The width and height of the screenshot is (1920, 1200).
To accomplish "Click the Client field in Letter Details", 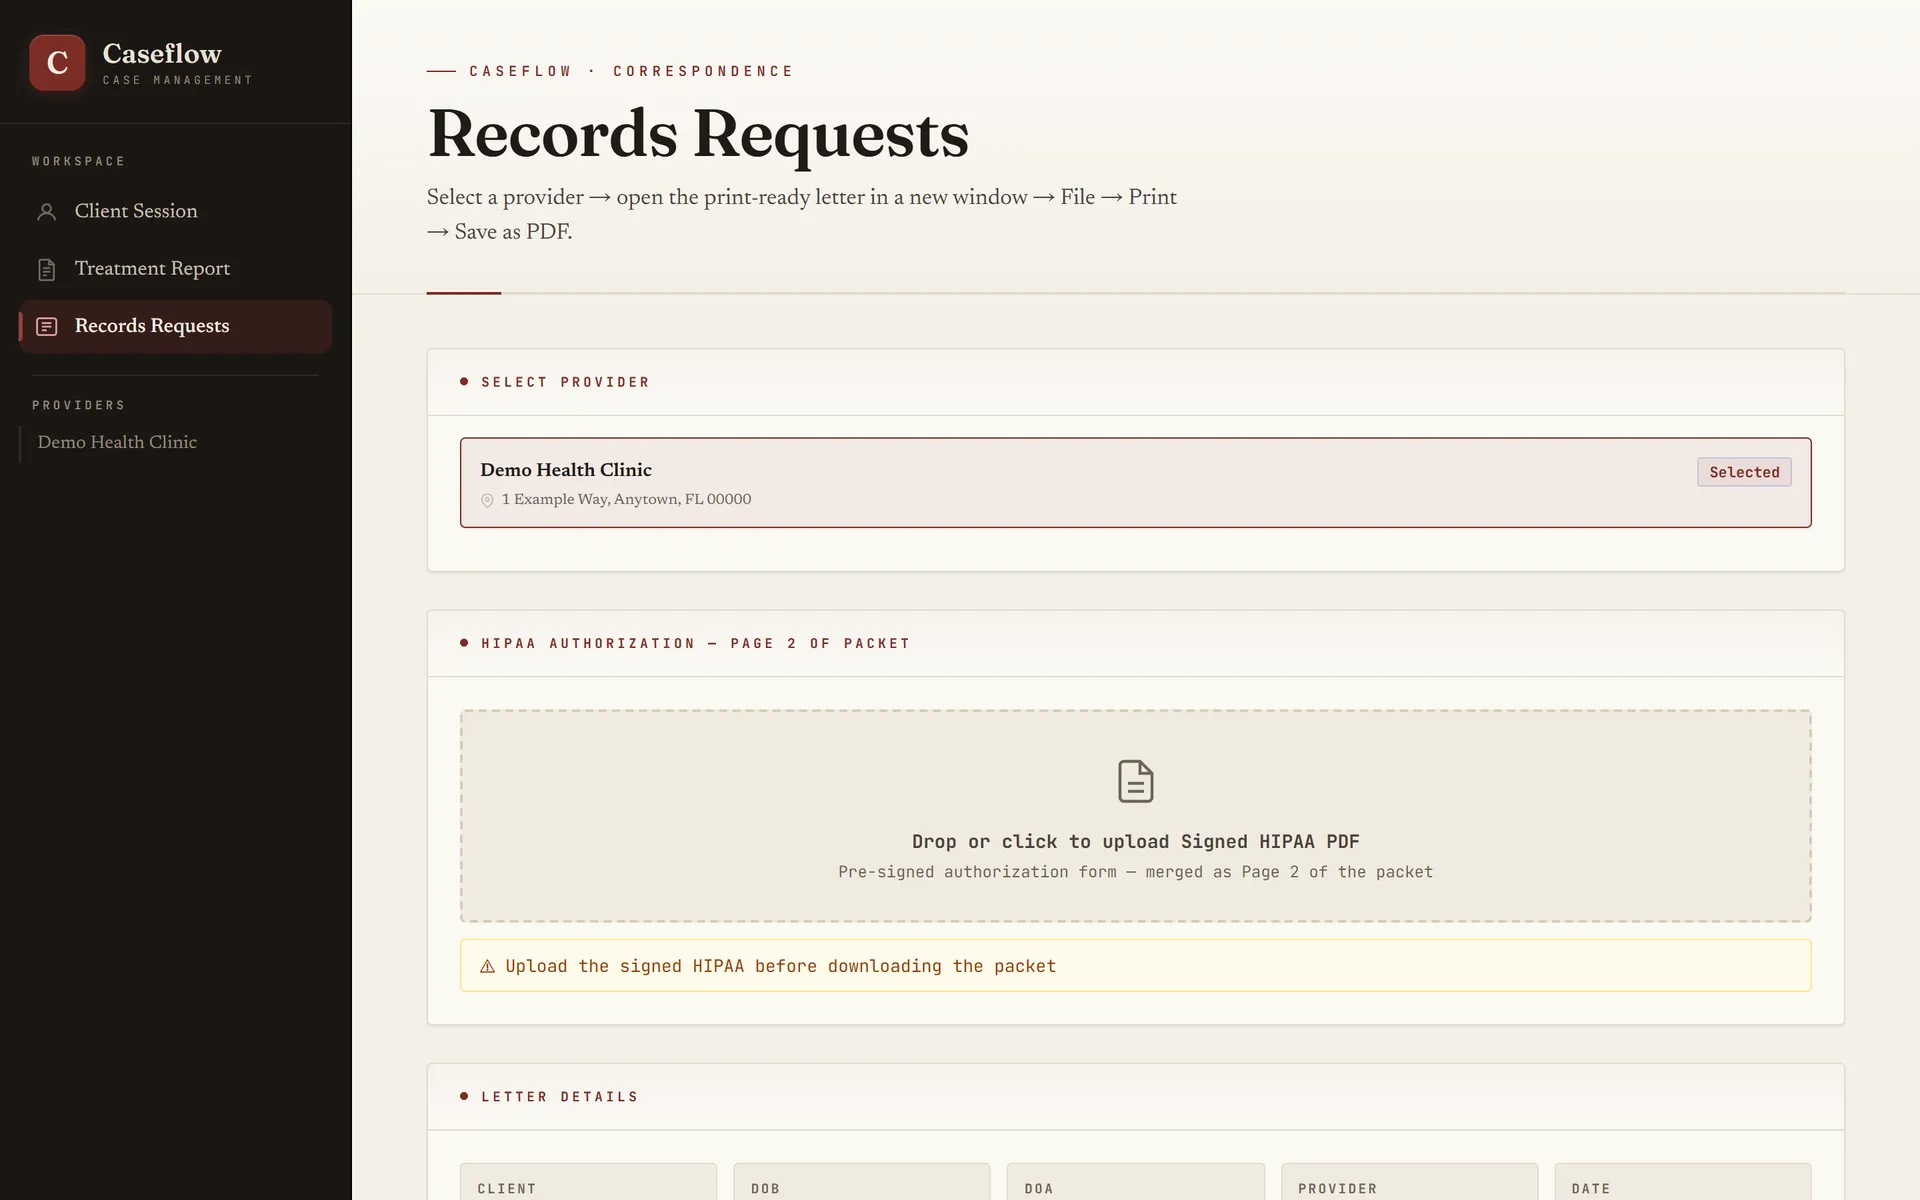I will 588,1182.
